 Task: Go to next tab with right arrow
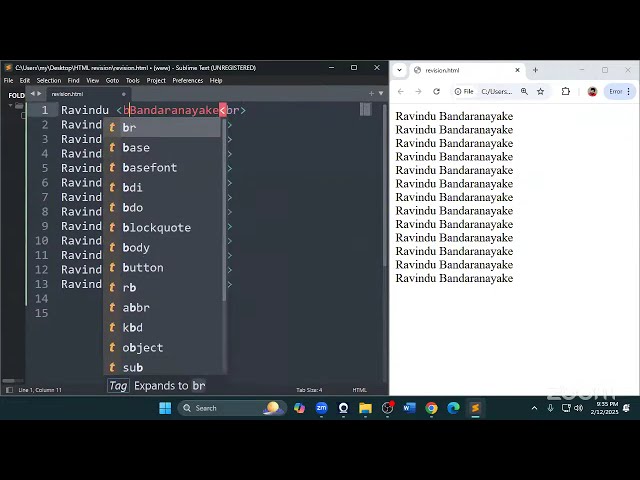point(39,93)
